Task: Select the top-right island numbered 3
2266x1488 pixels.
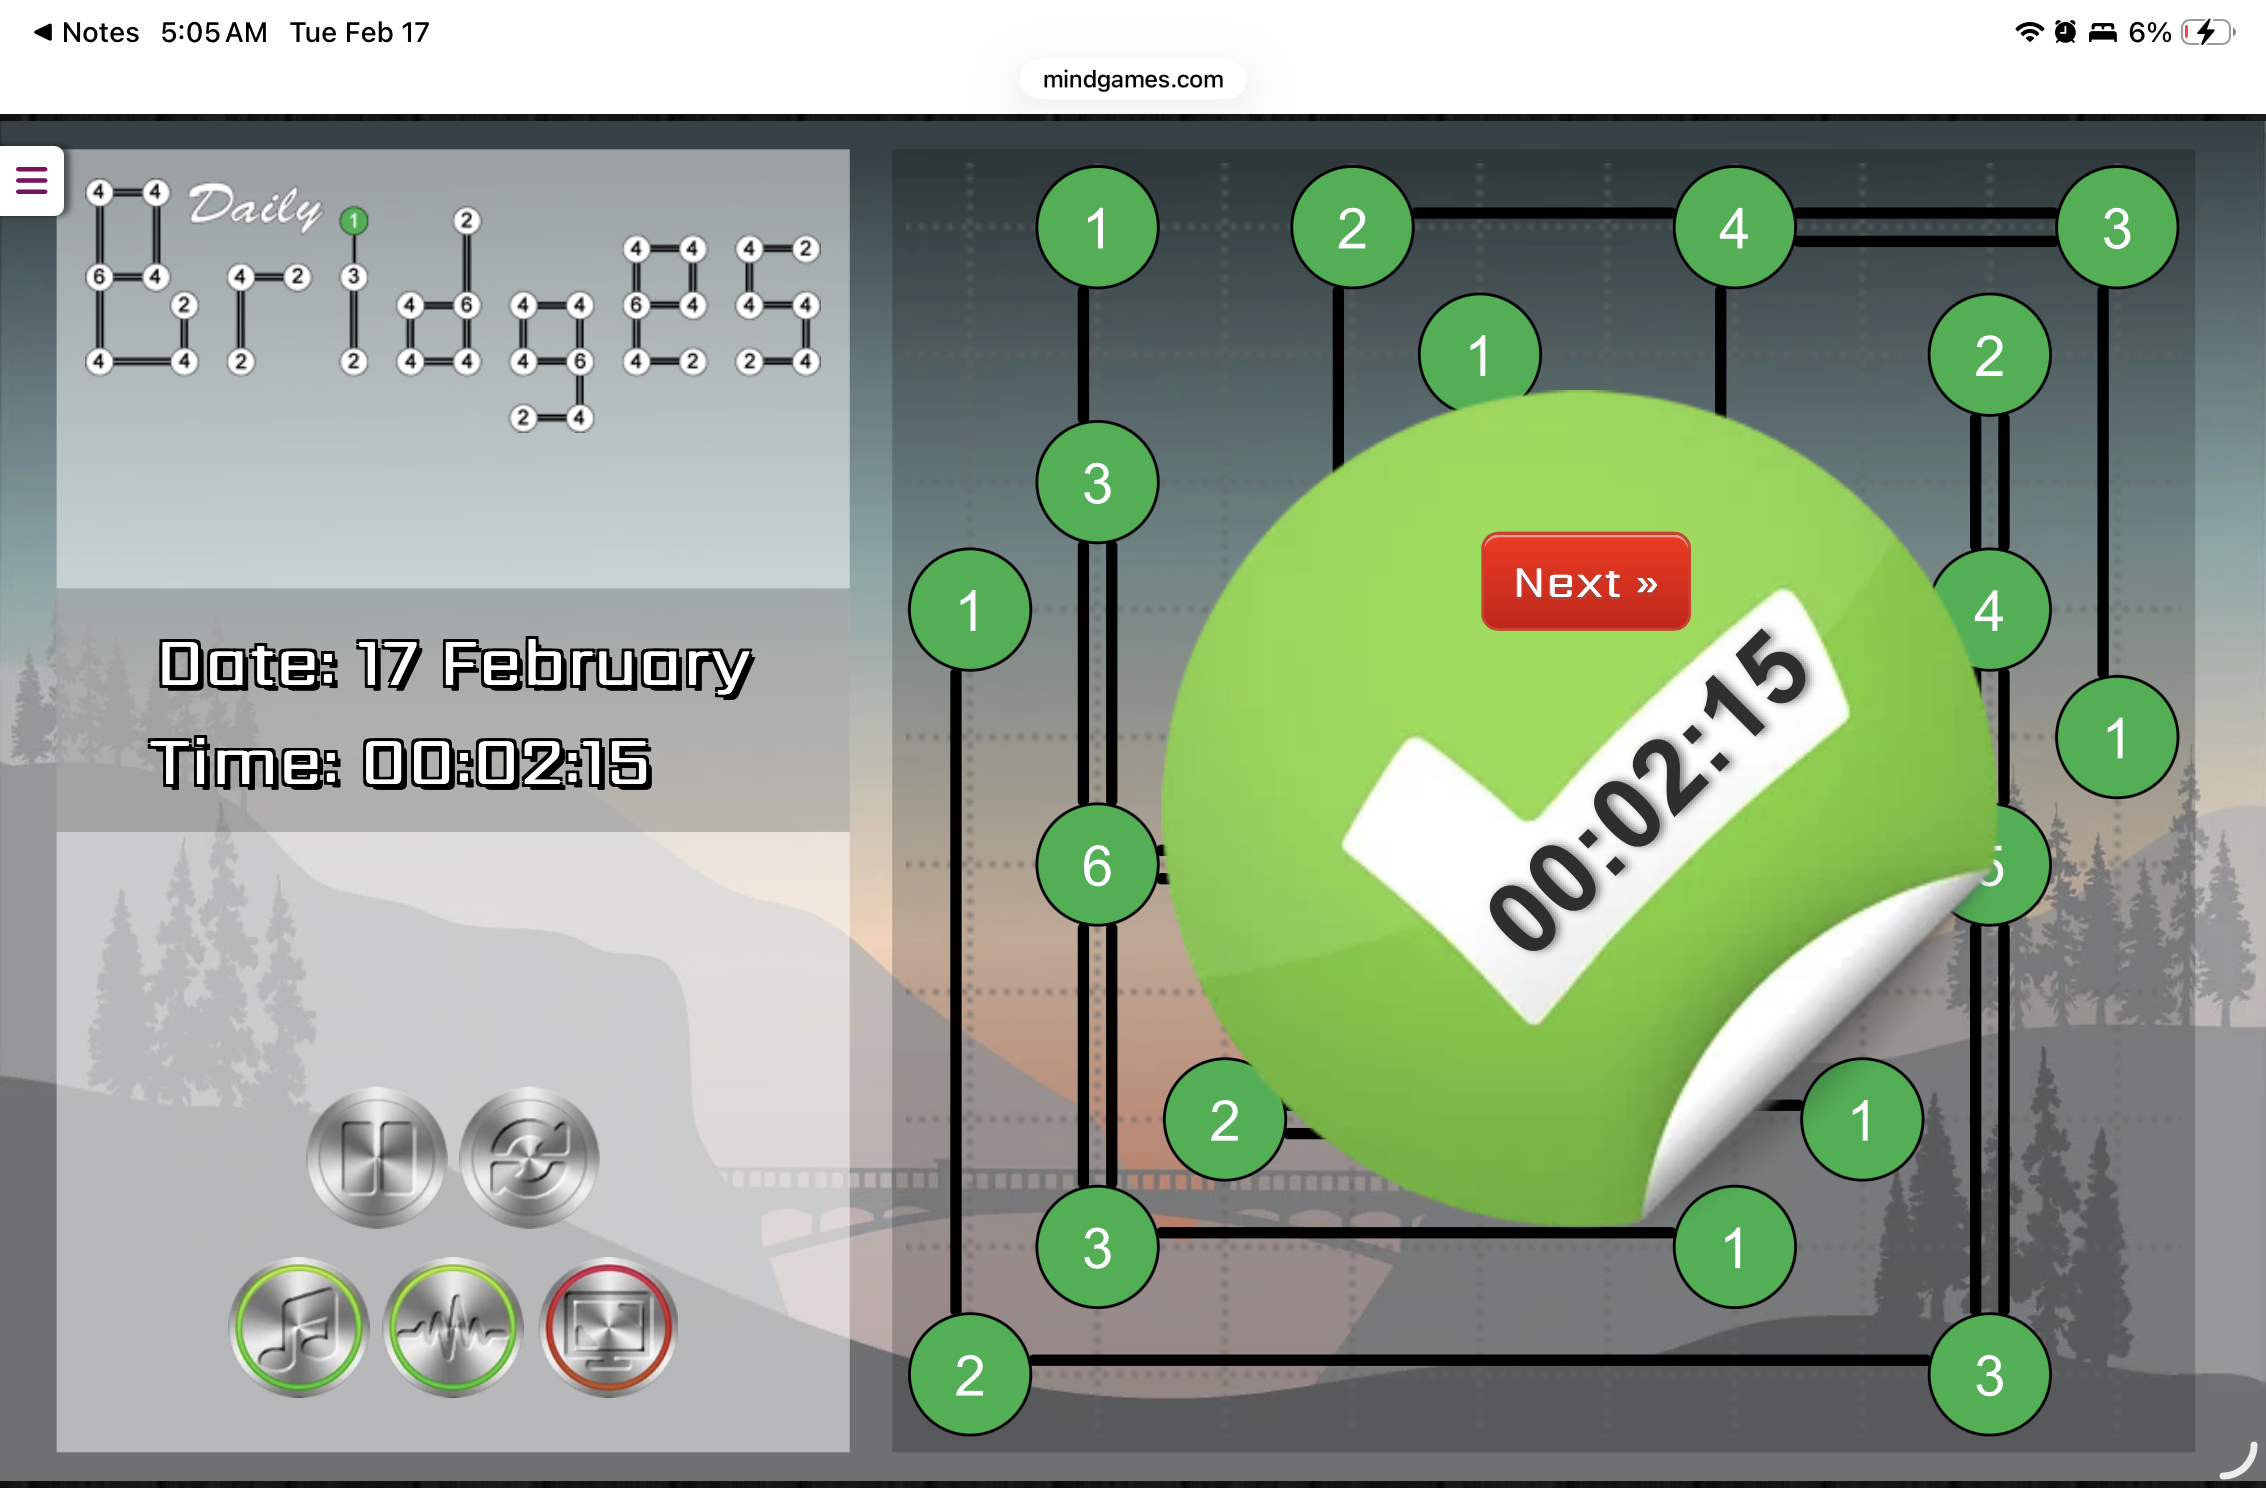Action: coord(2116,228)
